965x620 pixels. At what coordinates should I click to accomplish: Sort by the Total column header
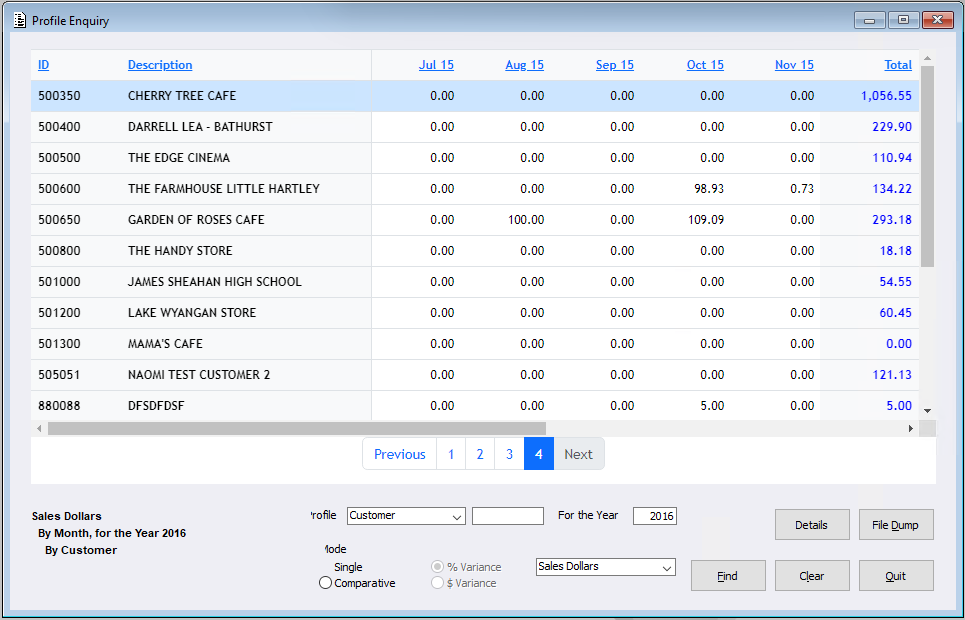click(898, 65)
